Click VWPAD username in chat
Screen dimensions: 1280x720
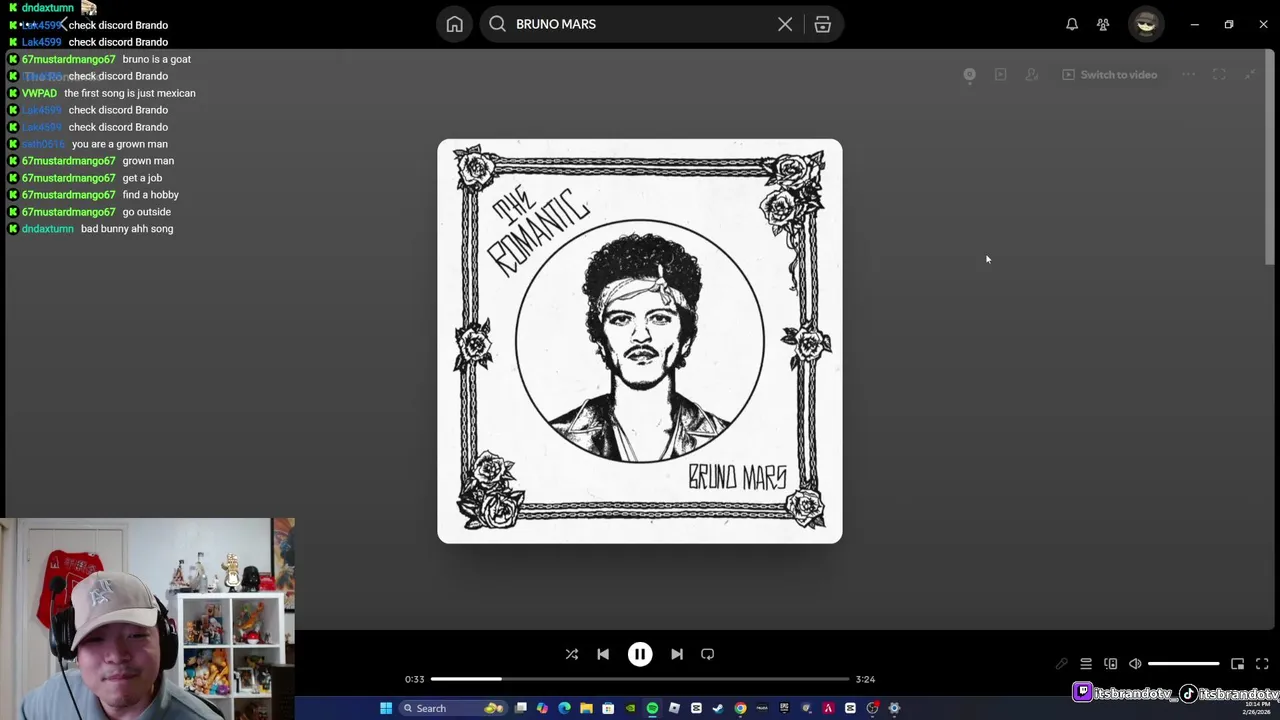40,93
